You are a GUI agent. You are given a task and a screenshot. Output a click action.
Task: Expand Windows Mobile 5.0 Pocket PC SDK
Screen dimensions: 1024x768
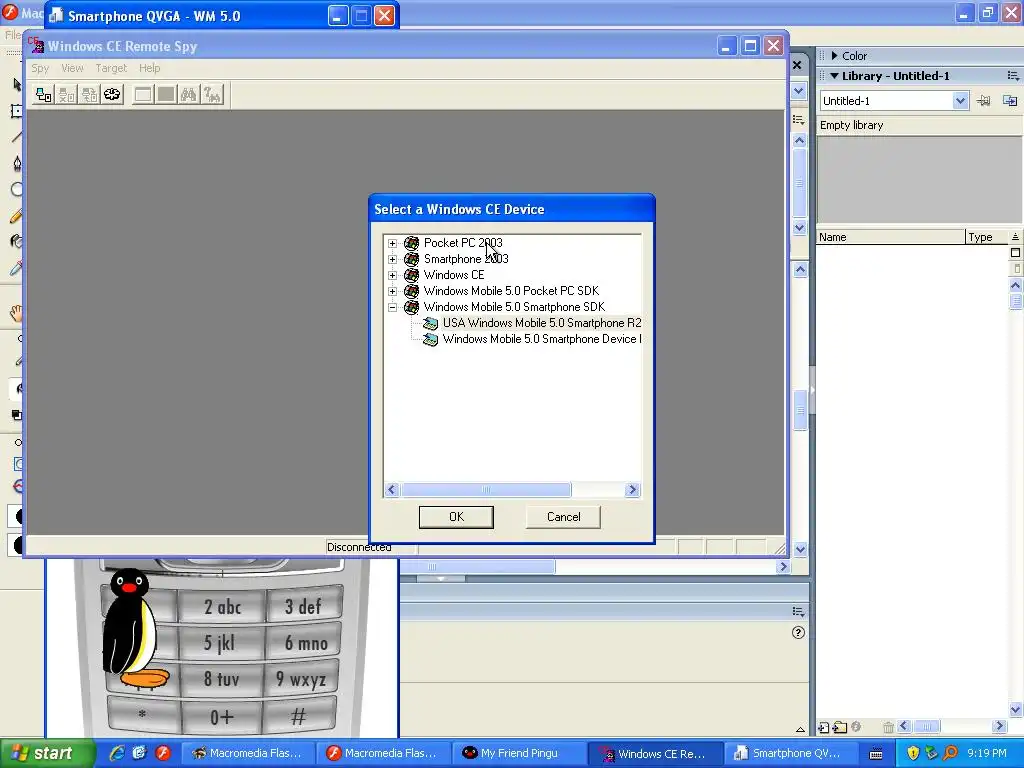(392, 291)
